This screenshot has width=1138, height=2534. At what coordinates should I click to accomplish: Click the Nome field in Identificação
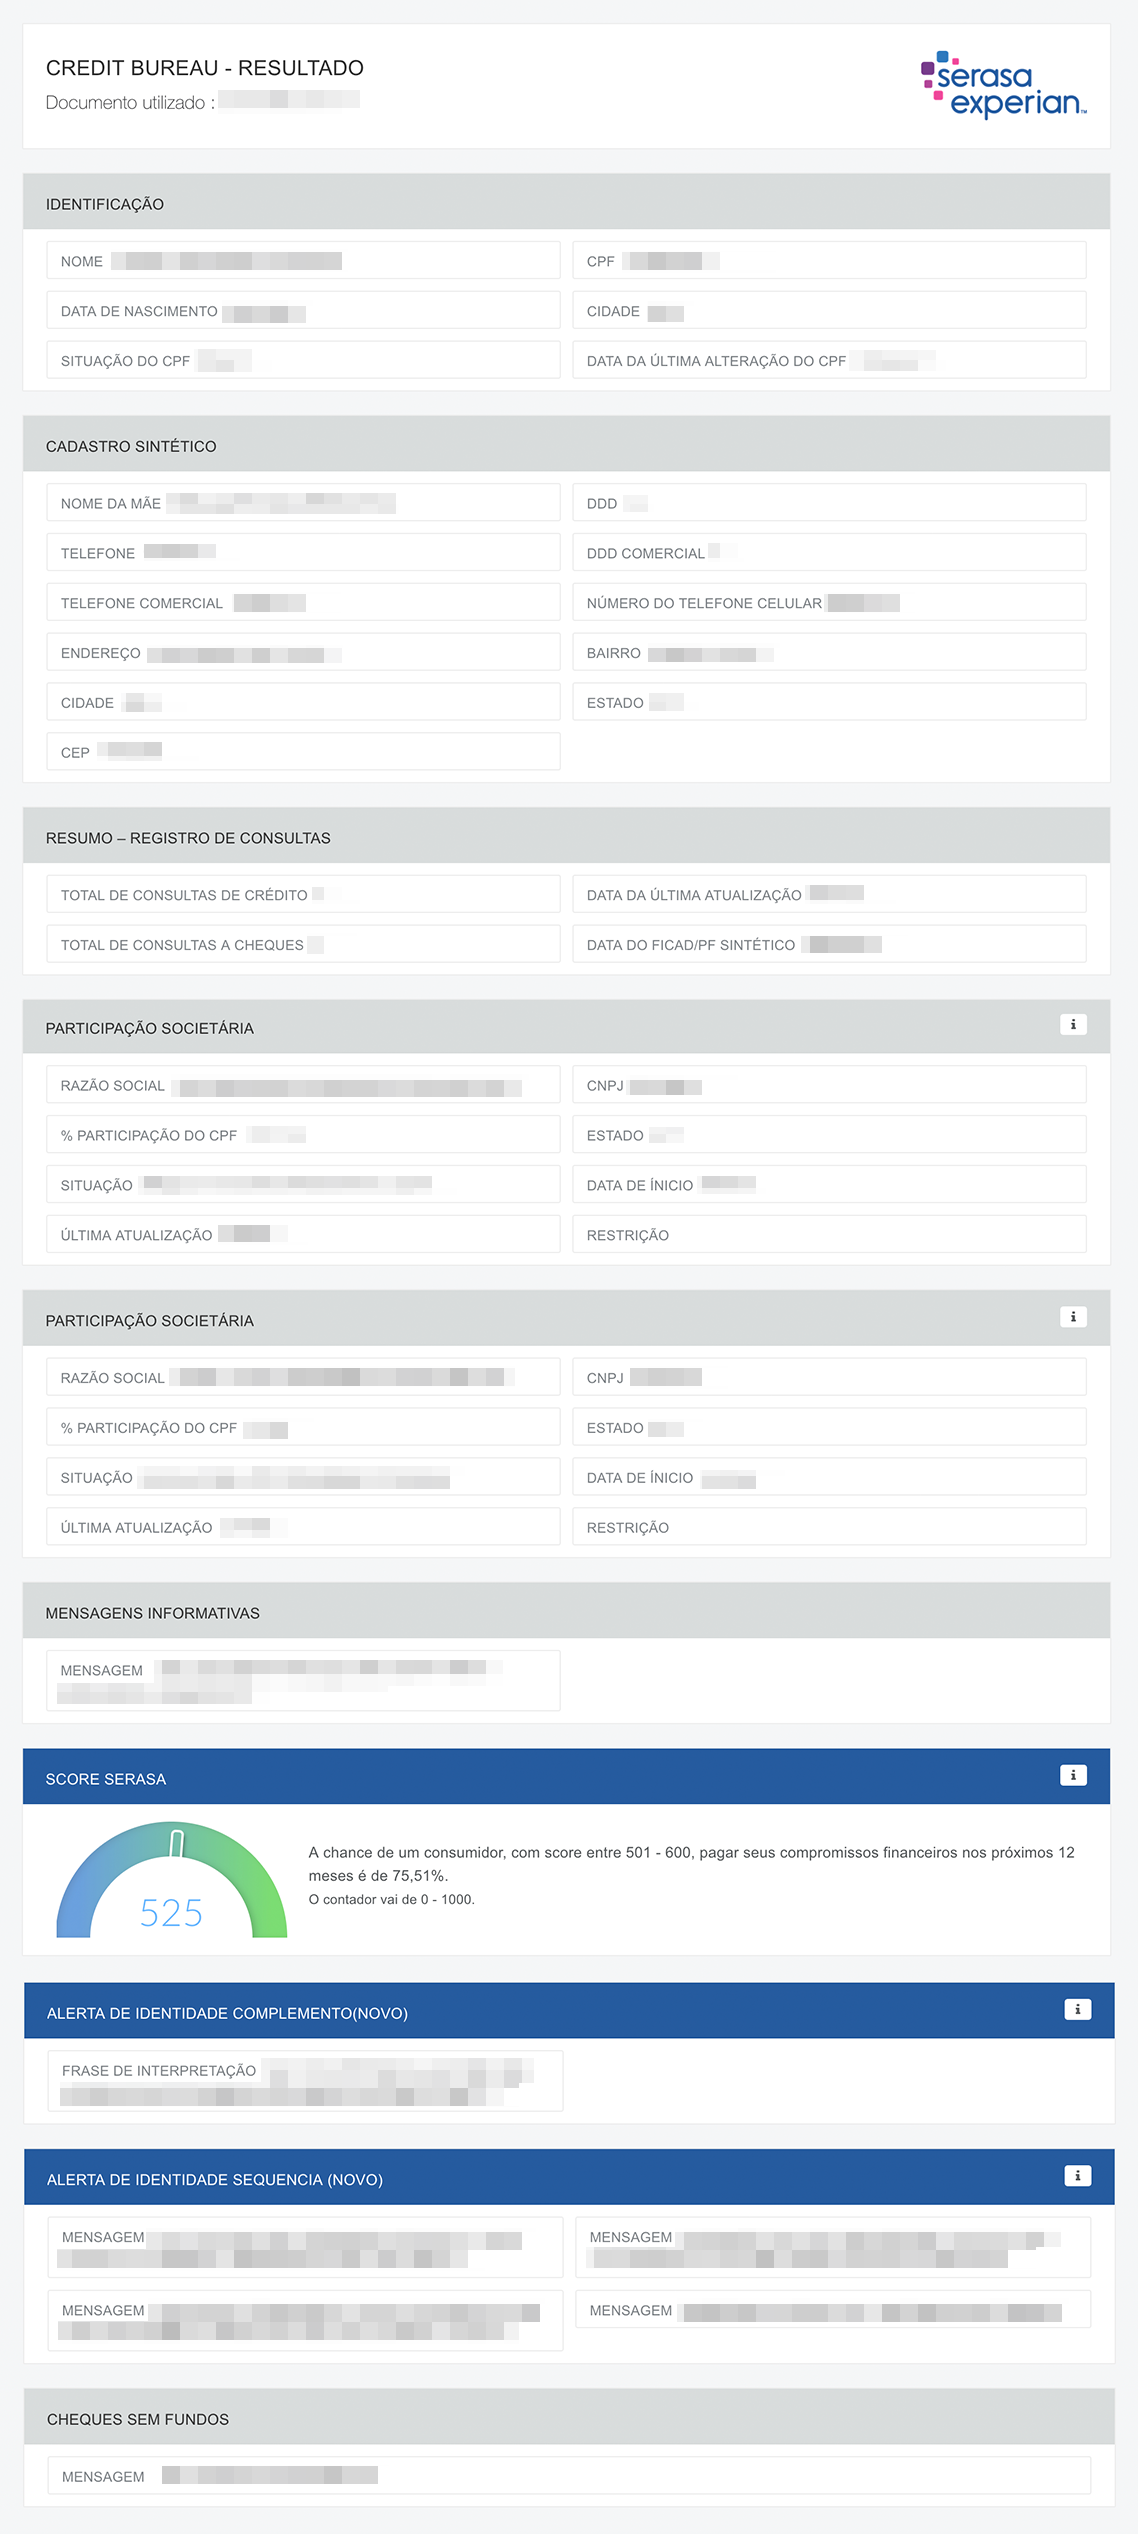(x=303, y=260)
